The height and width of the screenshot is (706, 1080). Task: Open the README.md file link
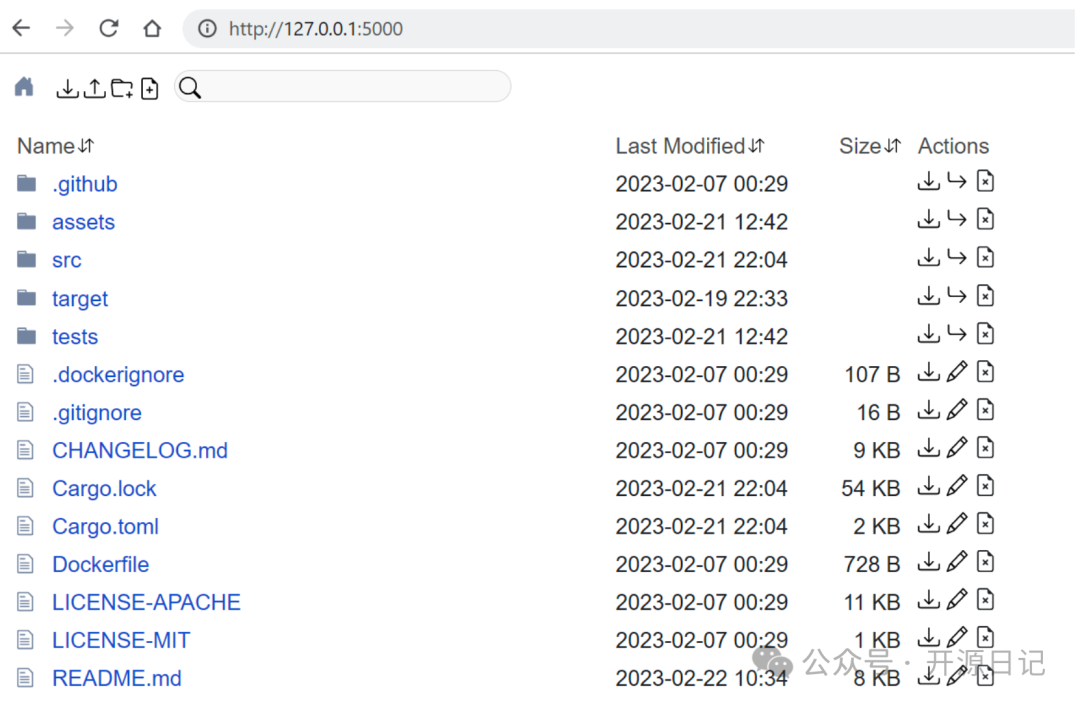click(117, 678)
